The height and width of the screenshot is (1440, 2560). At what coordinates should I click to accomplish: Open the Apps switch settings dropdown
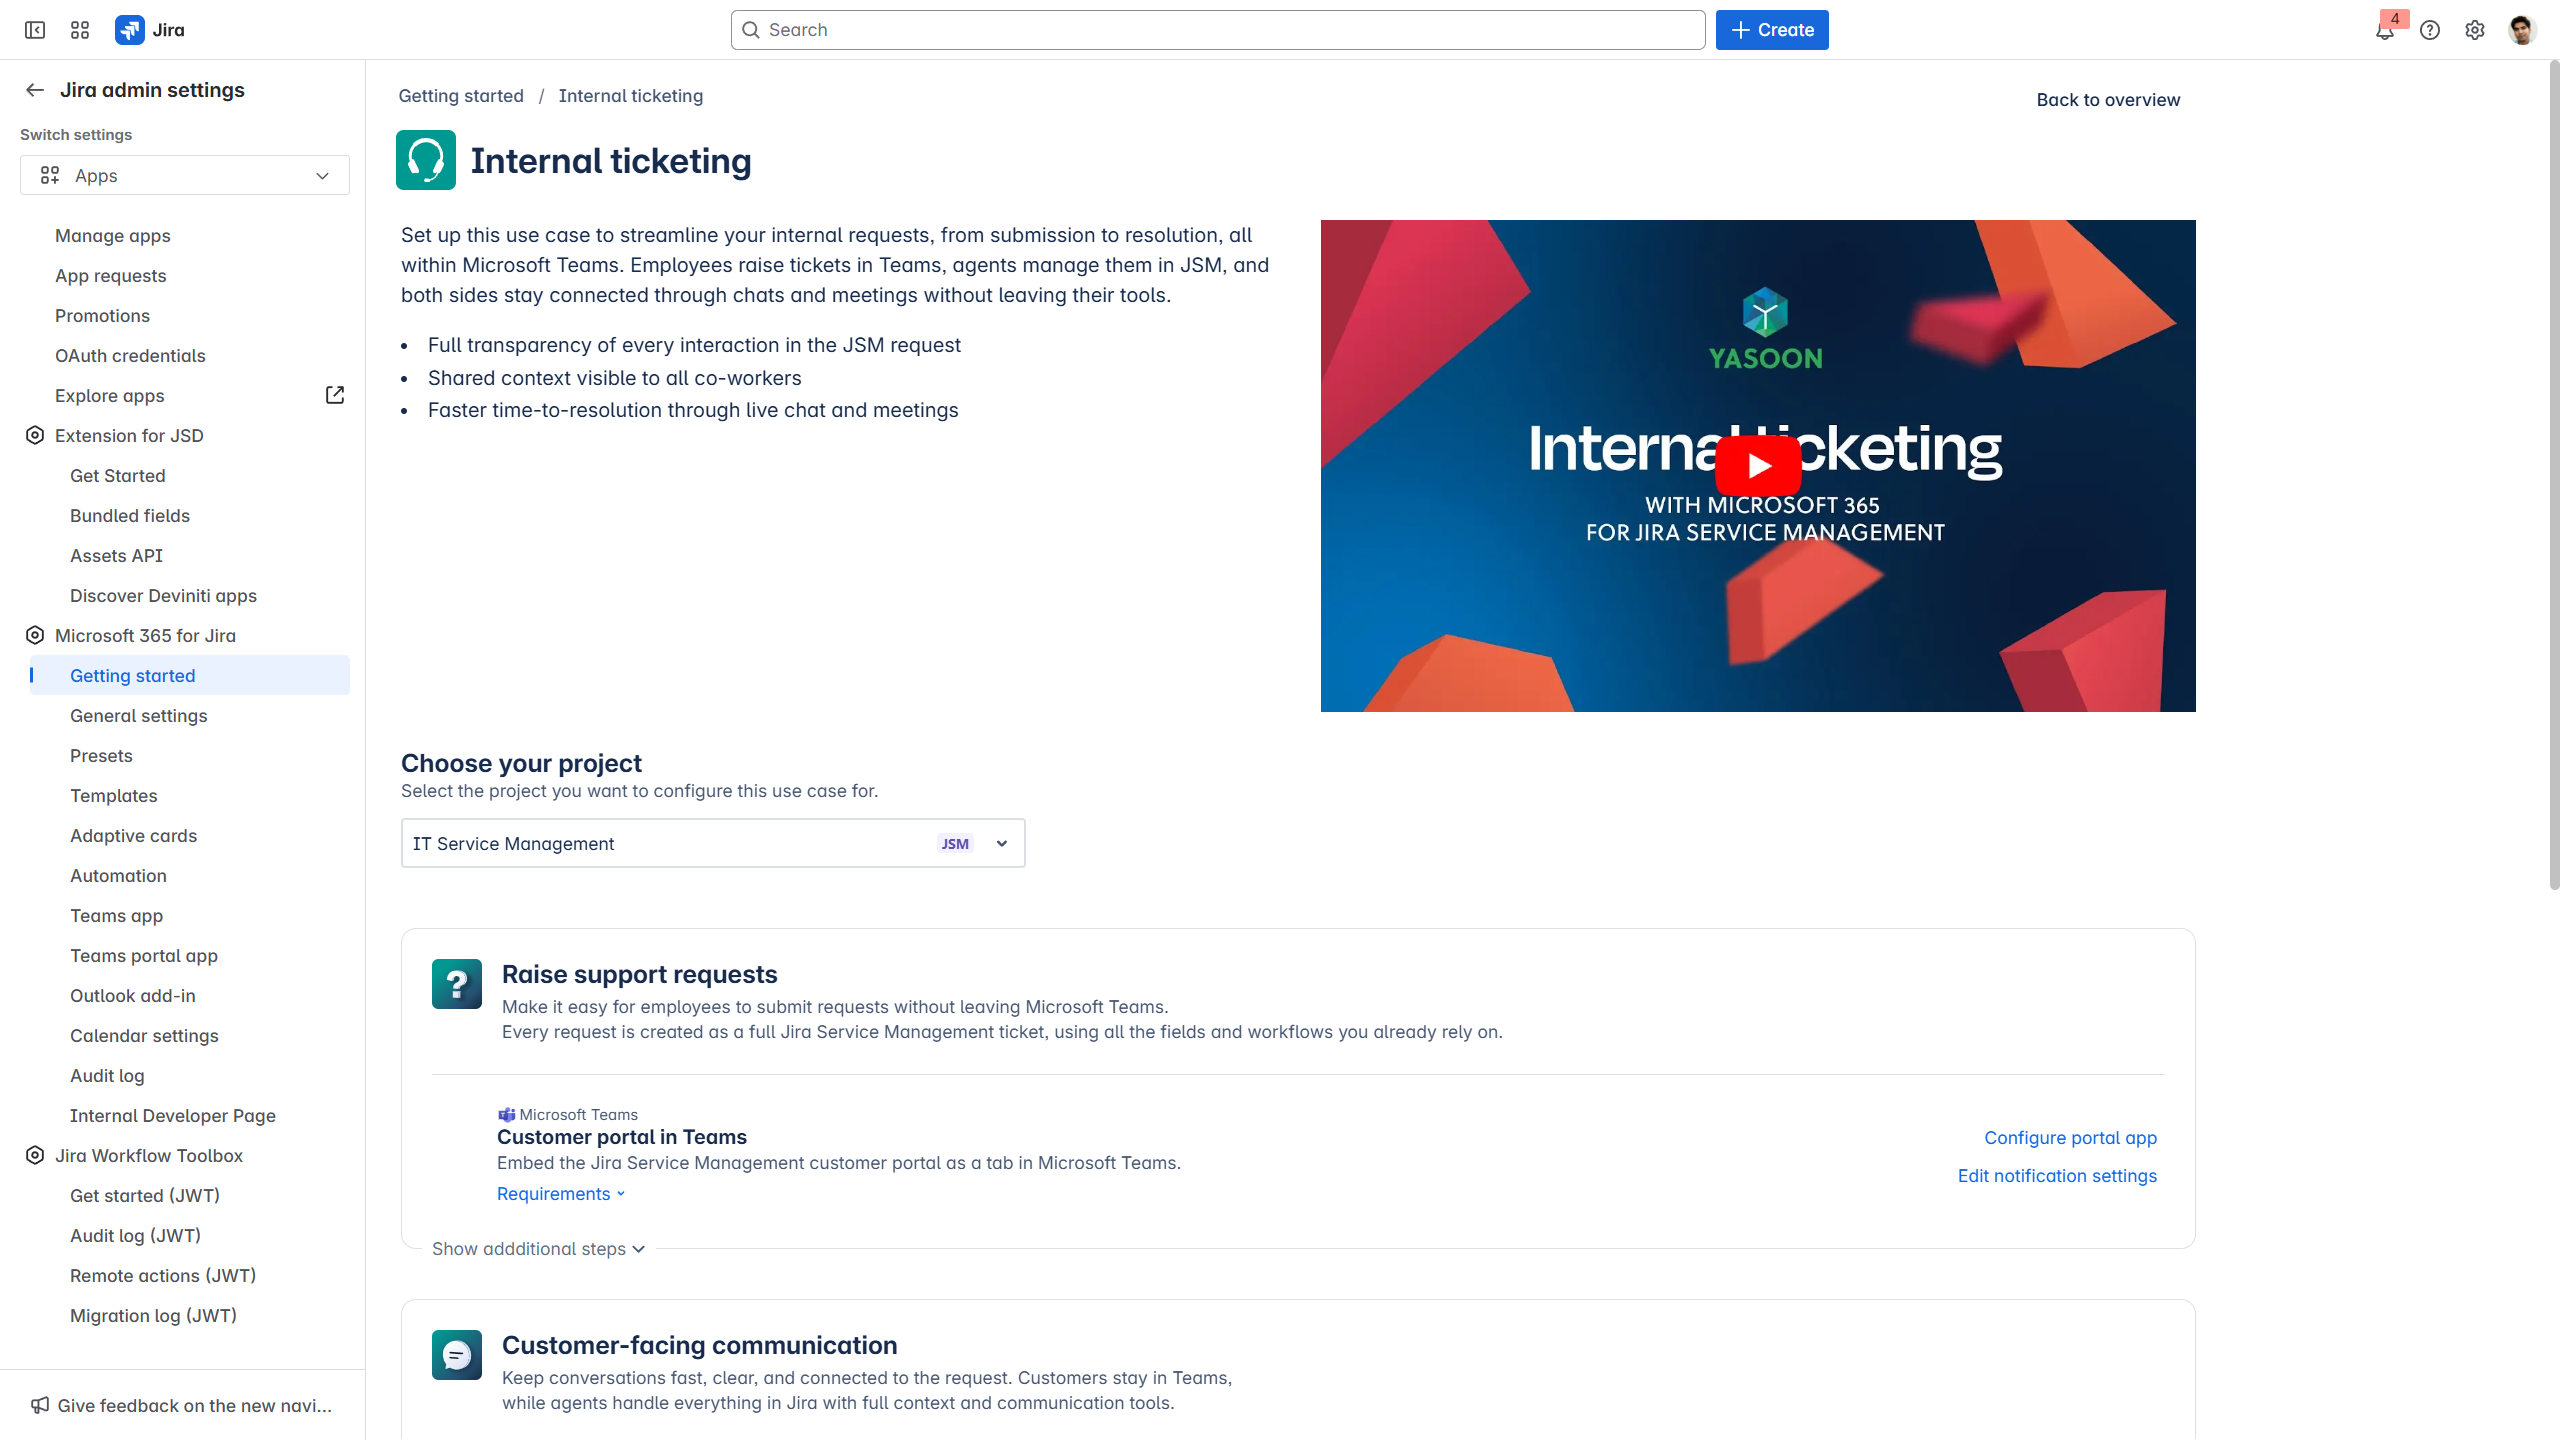(185, 176)
